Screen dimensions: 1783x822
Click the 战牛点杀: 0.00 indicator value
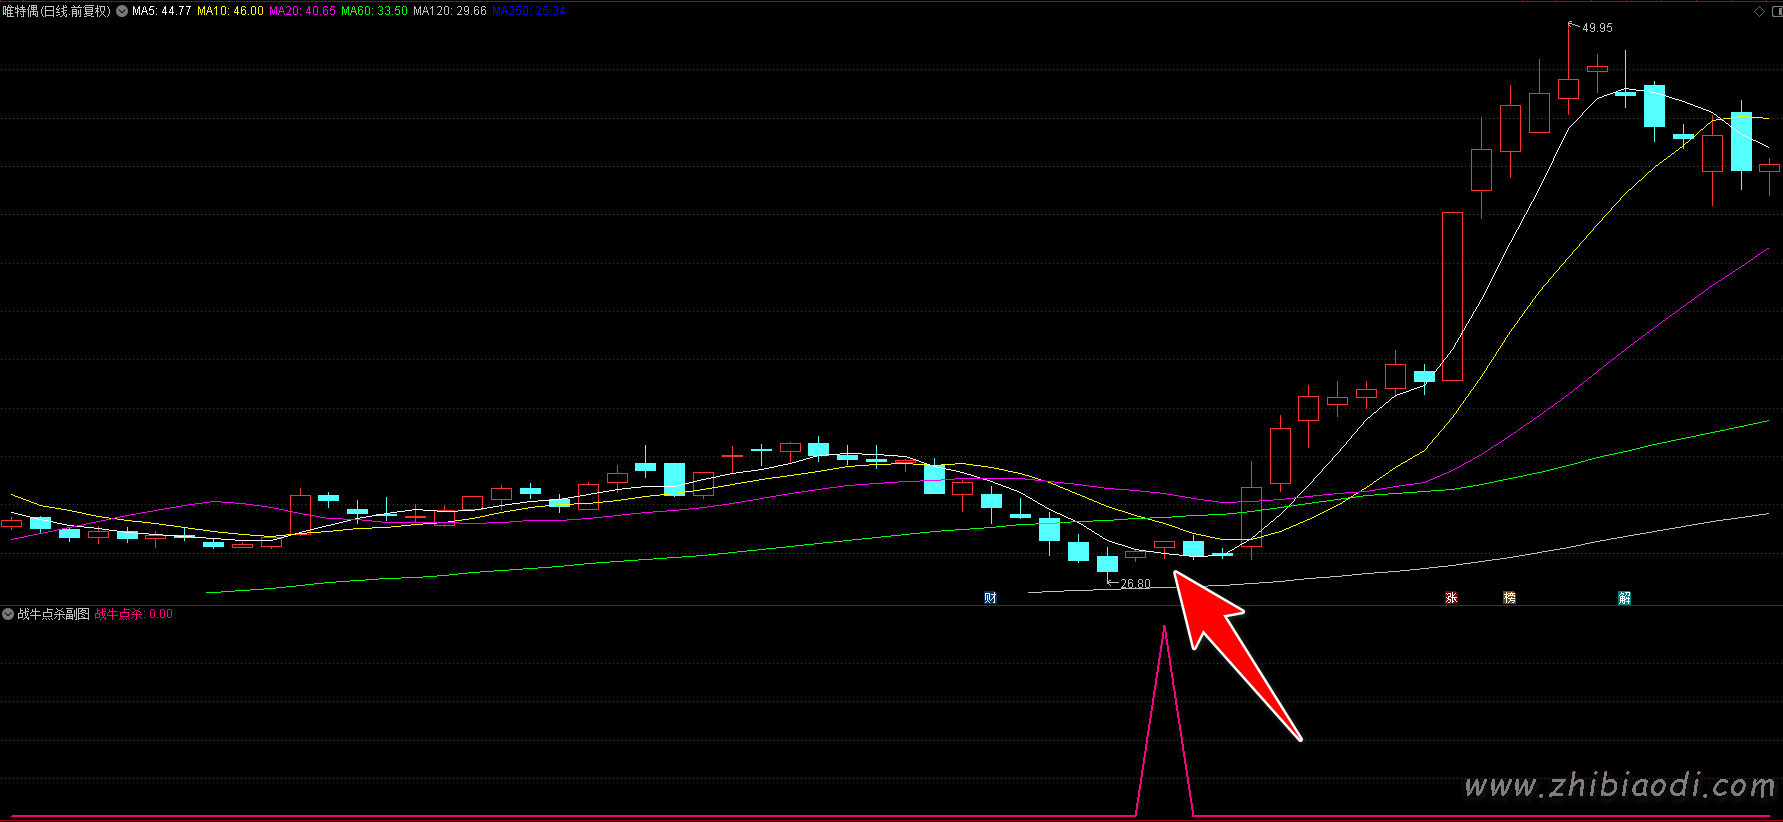[133, 614]
